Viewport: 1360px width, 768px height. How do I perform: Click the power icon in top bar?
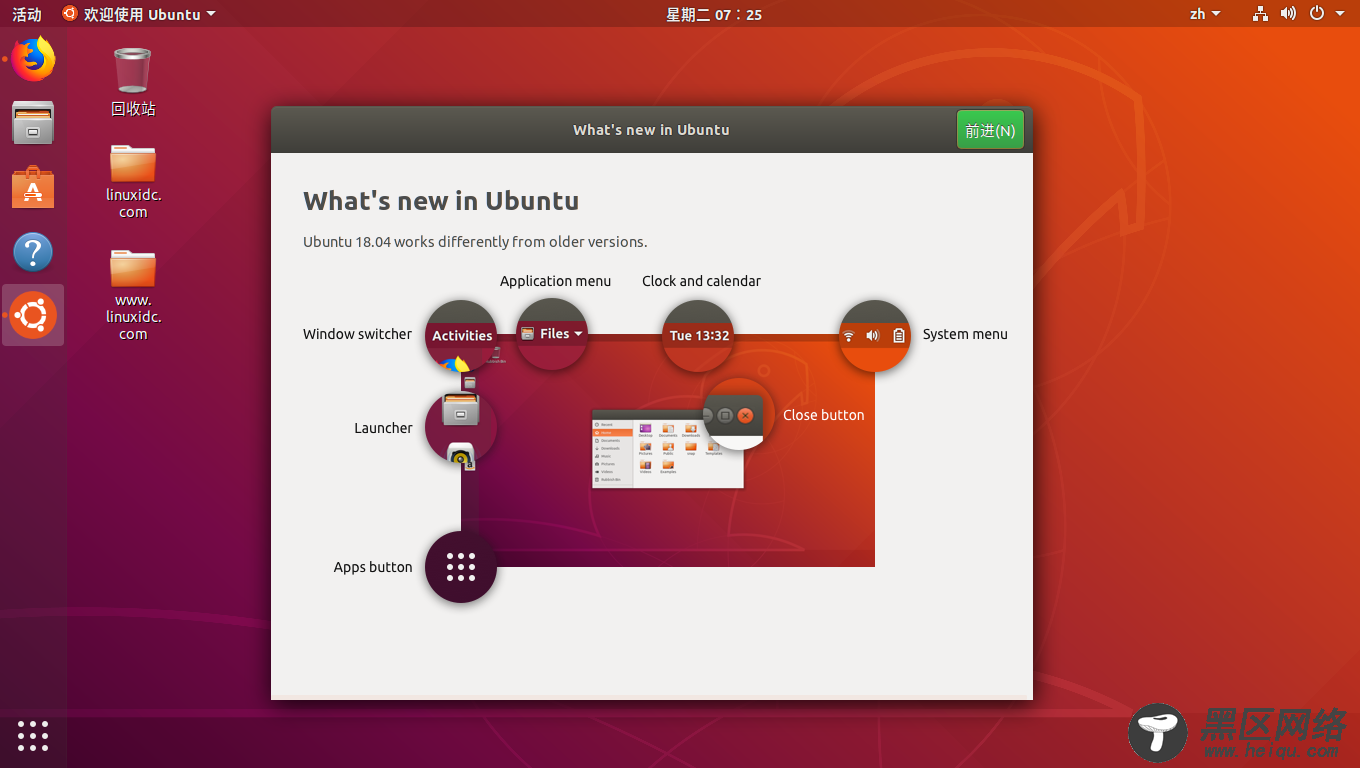(1317, 14)
